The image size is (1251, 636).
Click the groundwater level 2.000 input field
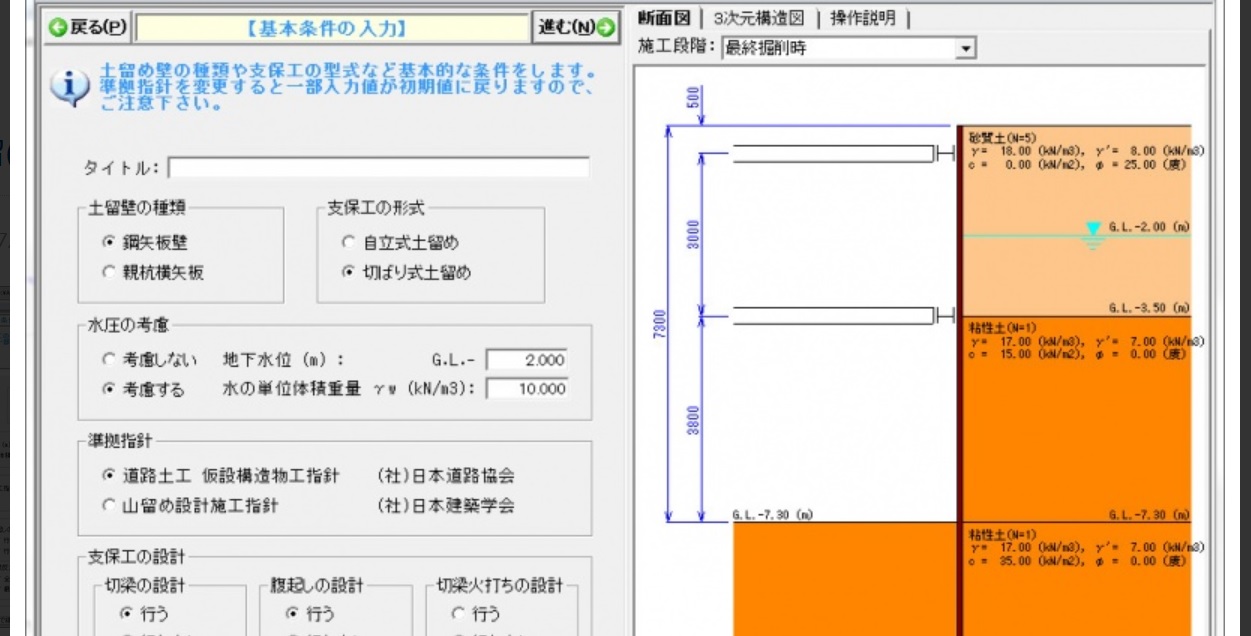pos(527,359)
